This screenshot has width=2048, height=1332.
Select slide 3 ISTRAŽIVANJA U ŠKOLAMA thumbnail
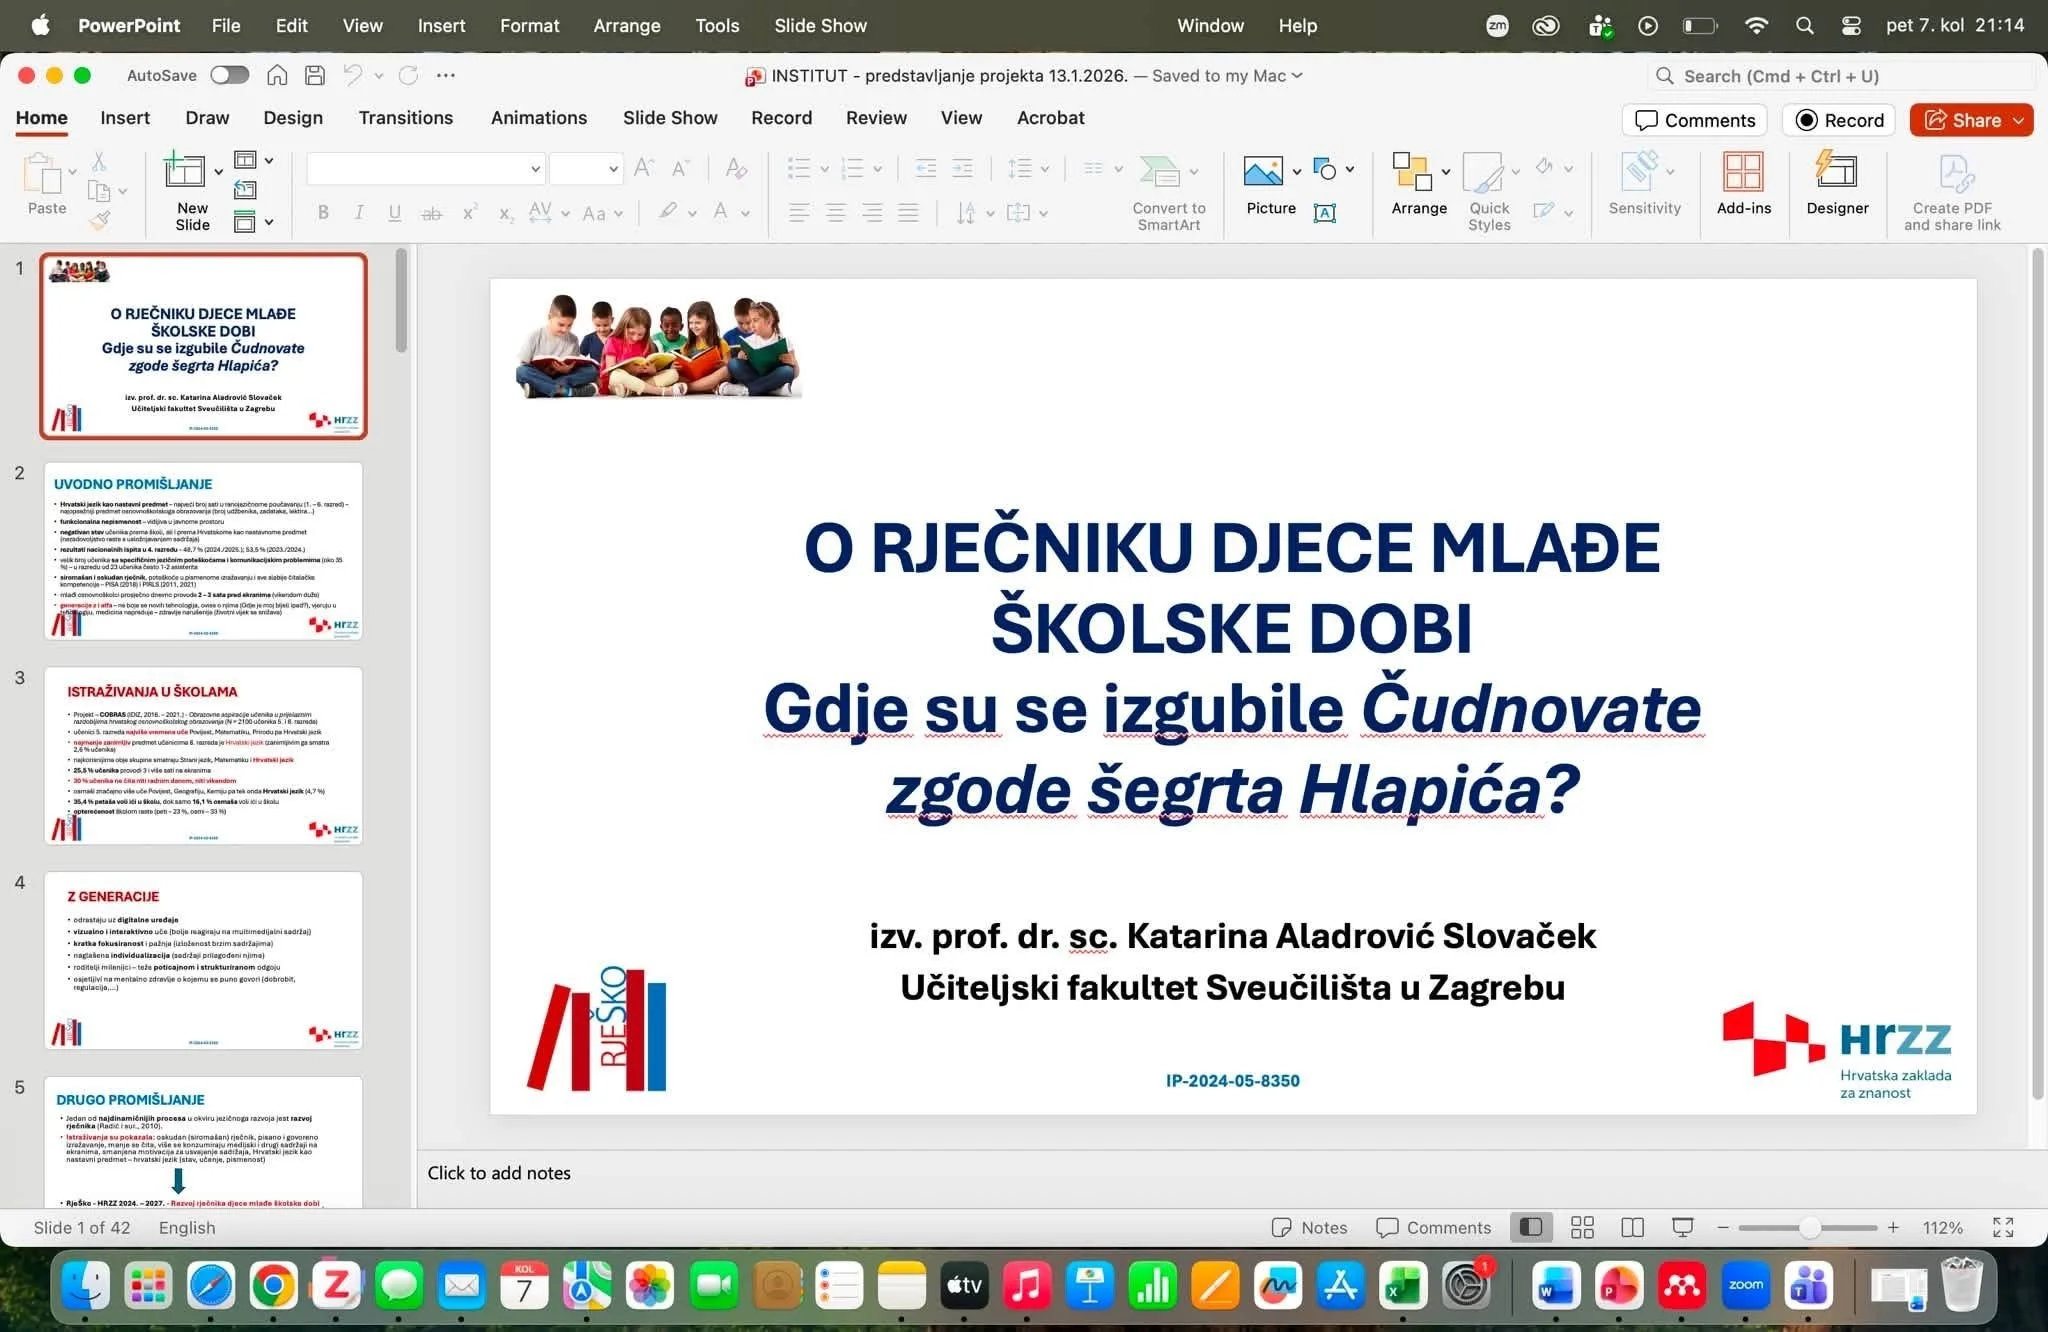[x=203, y=756]
